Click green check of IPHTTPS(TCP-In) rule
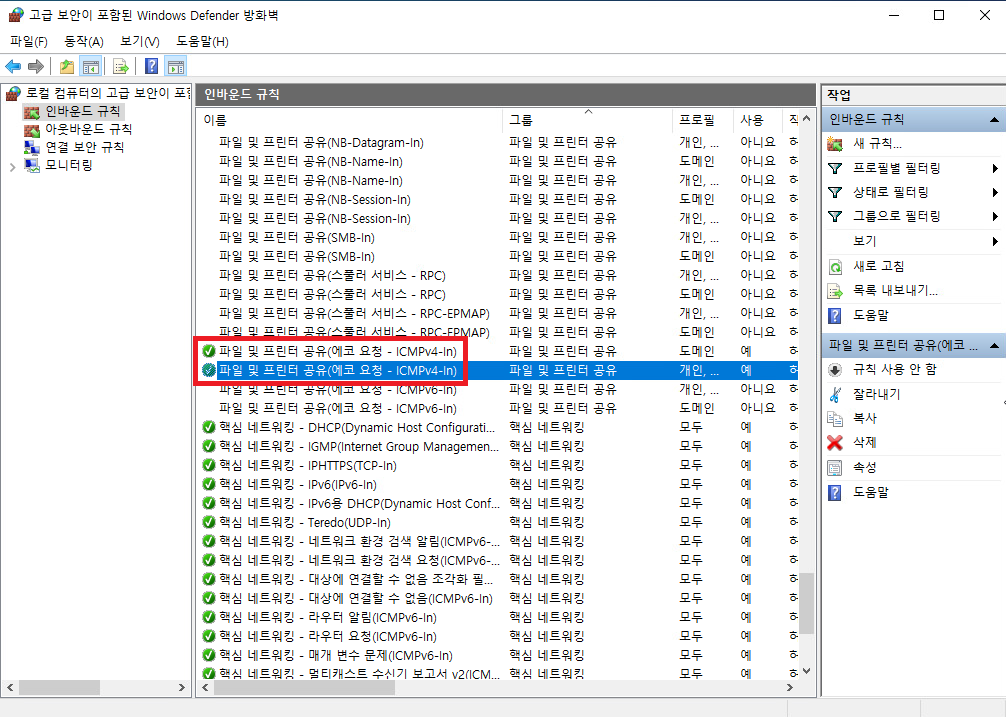Screen dimensions: 1006x717 pos(209,465)
